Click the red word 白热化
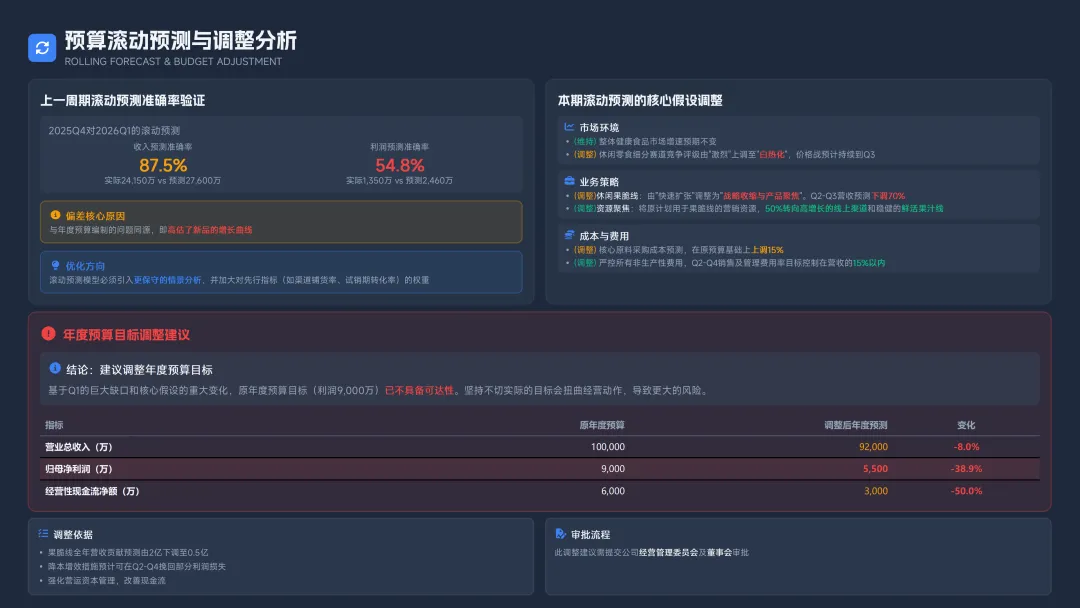Image resolution: width=1080 pixels, height=608 pixels. pos(772,155)
